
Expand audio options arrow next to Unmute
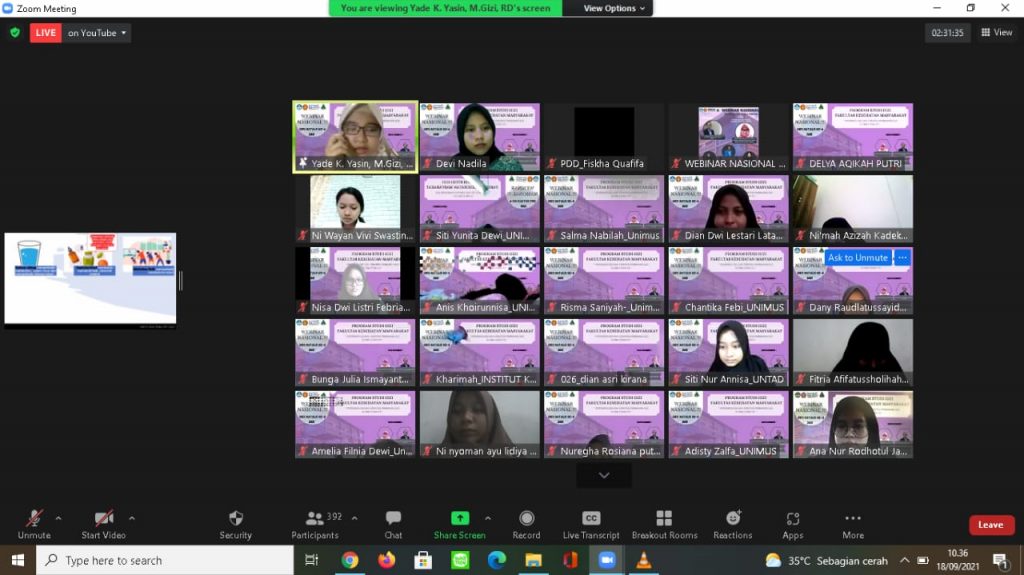click(58, 518)
